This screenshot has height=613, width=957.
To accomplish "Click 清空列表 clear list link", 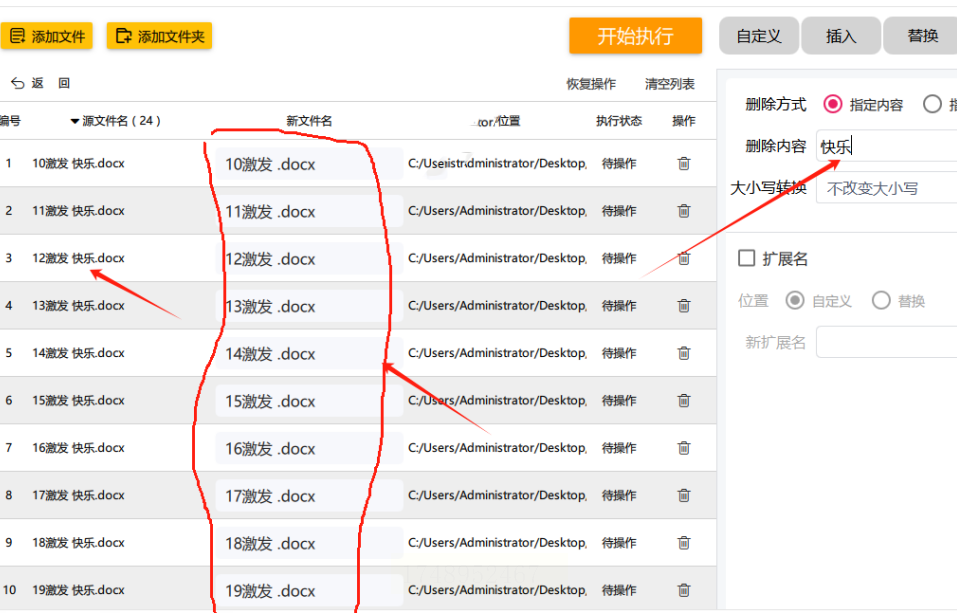I will point(670,84).
